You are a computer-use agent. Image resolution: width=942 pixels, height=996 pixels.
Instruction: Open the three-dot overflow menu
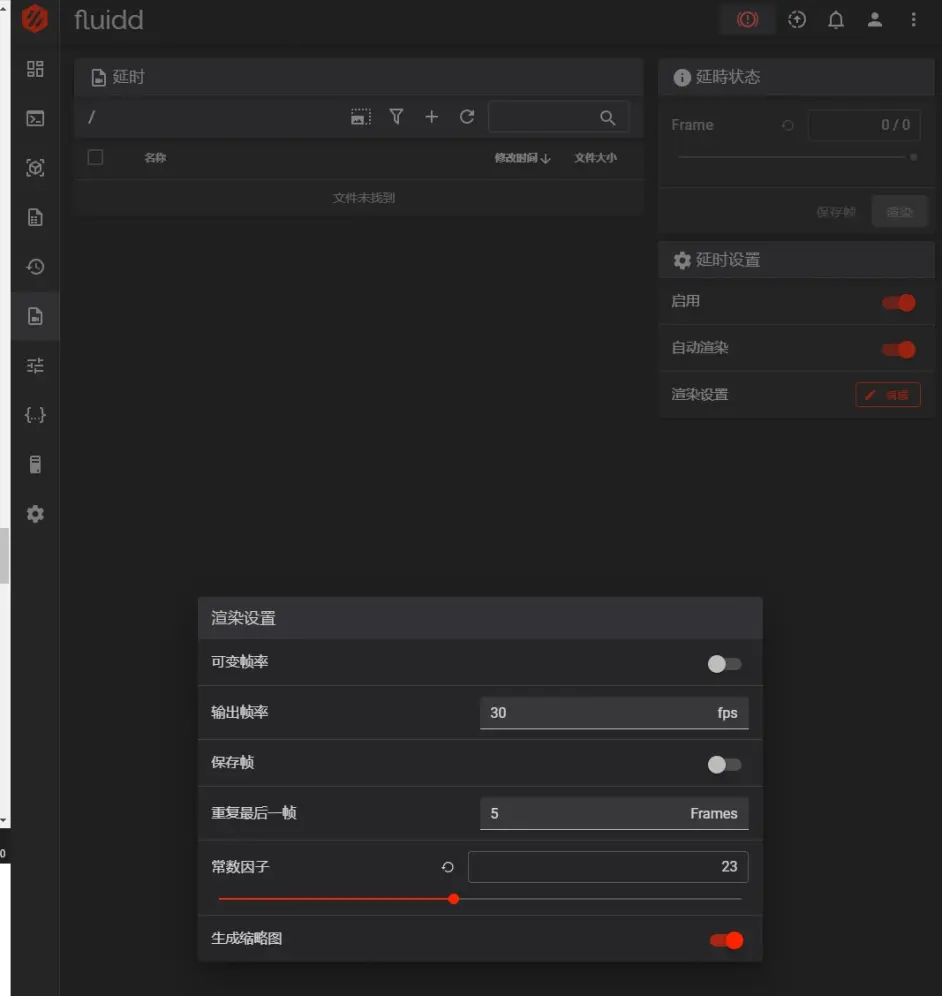pos(913,20)
